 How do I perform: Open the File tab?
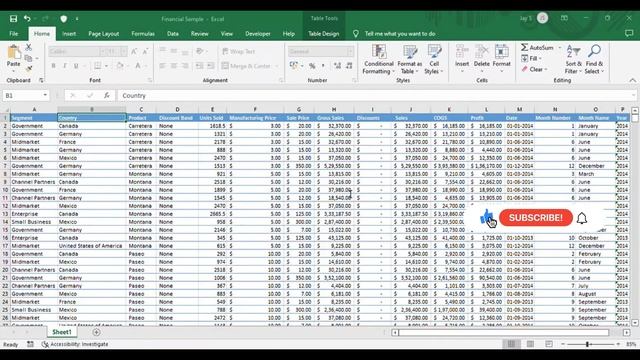(14, 34)
